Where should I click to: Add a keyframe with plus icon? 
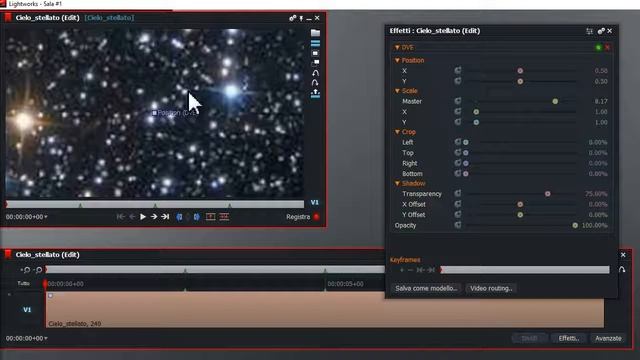[402, 270]
